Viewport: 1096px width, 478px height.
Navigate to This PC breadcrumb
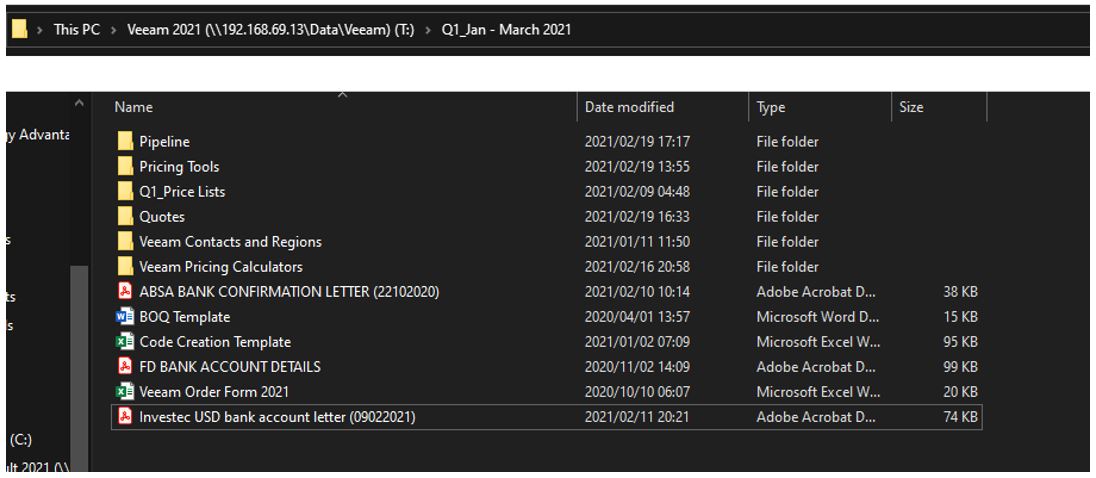pyautogui.click(x=77, y=30)
